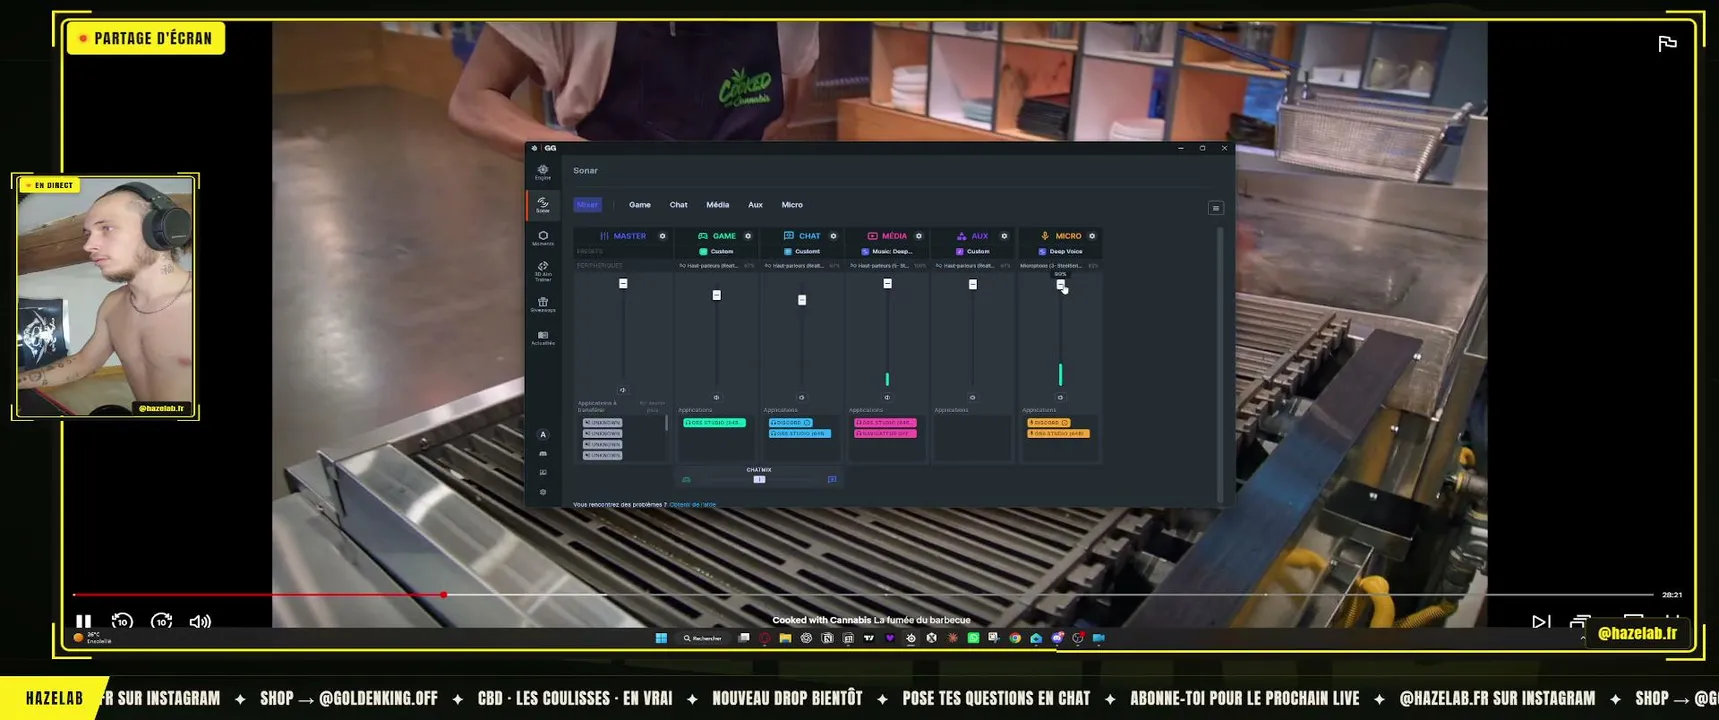Click the first UNKNOWN app chip in MASTER
Viewport: 1719px width, 720px height.
tap(603, 423)
